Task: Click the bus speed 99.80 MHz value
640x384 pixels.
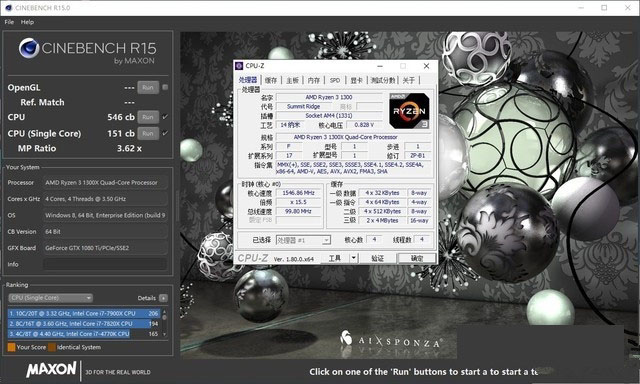Action: [298, 211]
